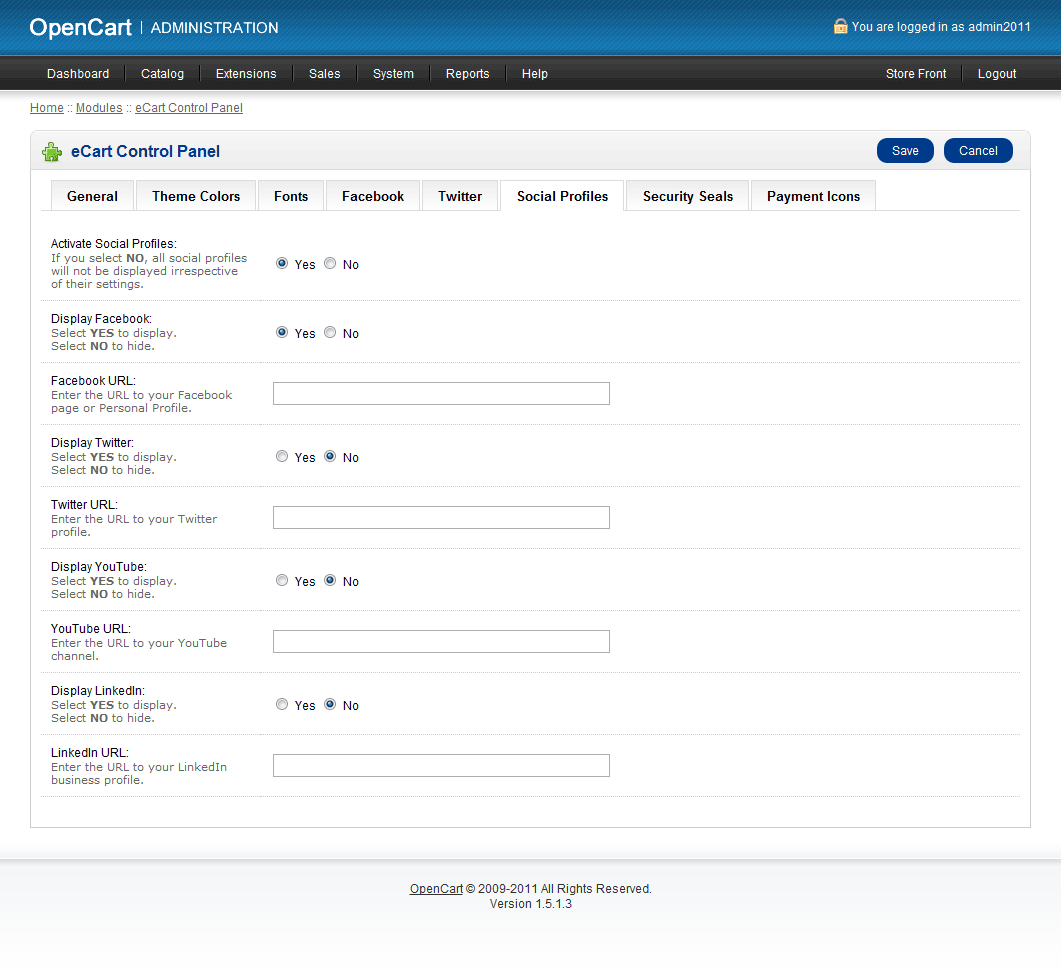The height and width of the screenshot is (970, 1061).
Task: Click the 'Twitter URL:' label
Action: (x=85, y=505)
